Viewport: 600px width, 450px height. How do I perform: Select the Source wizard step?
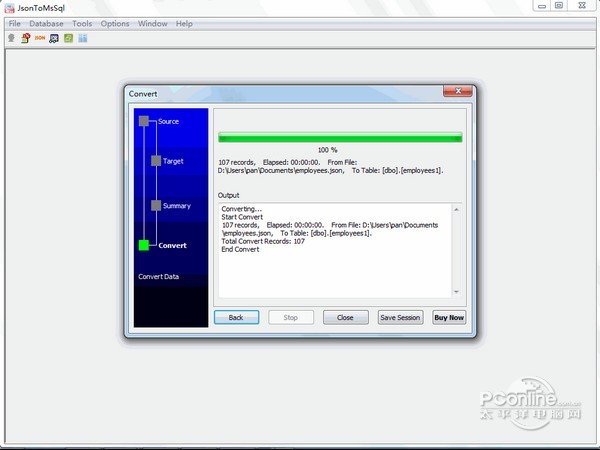(x=168, y=121)
